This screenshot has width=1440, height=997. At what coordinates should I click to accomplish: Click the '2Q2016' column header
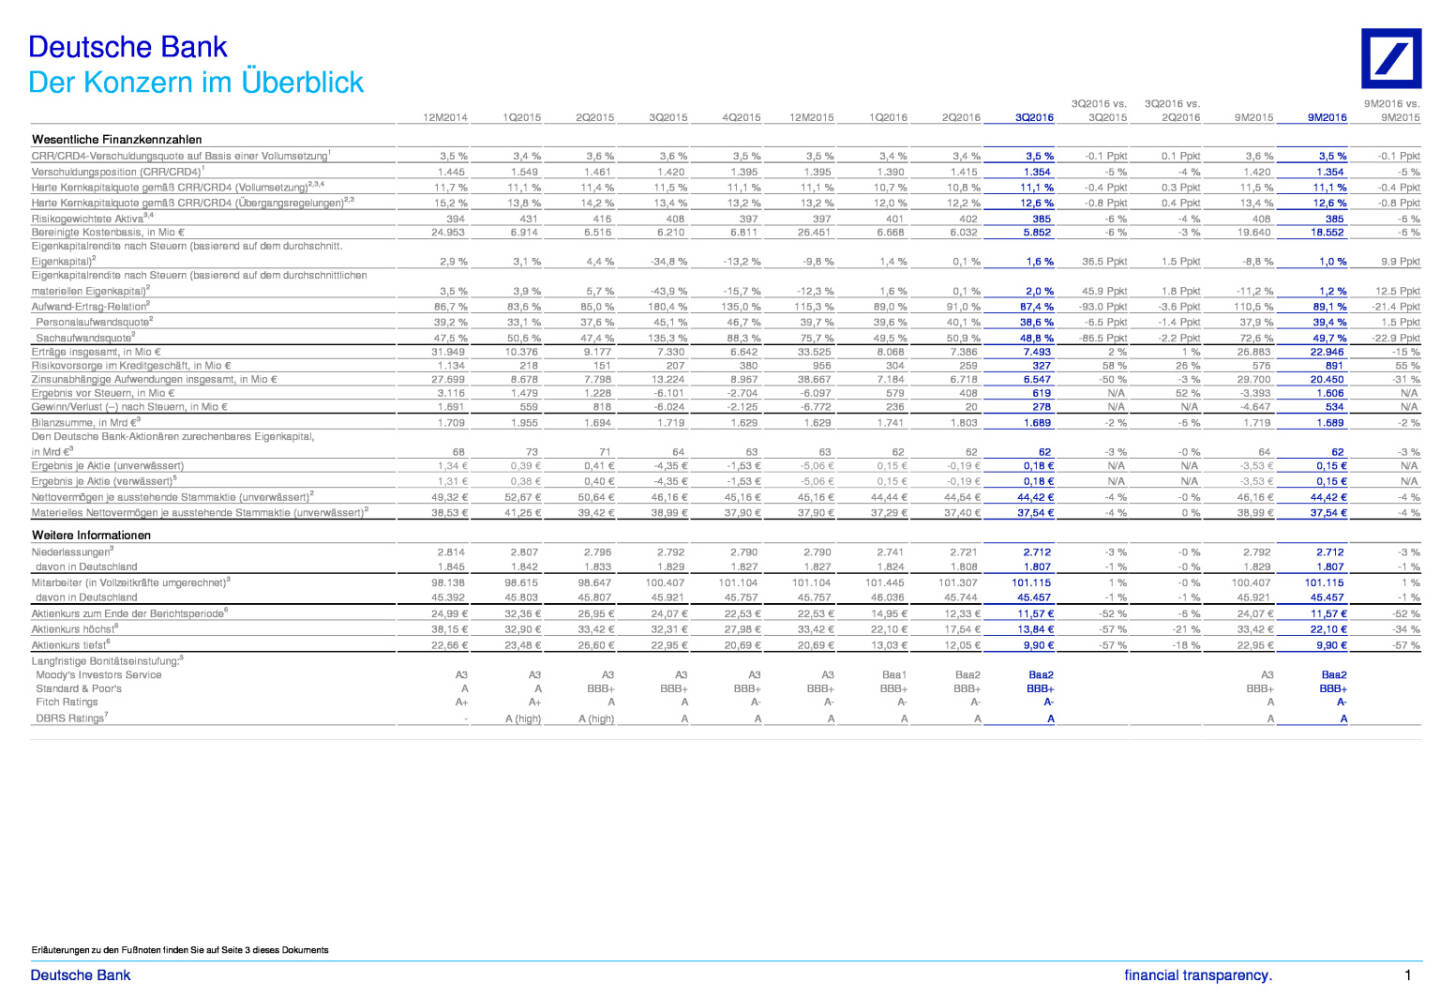pos(961,118)
